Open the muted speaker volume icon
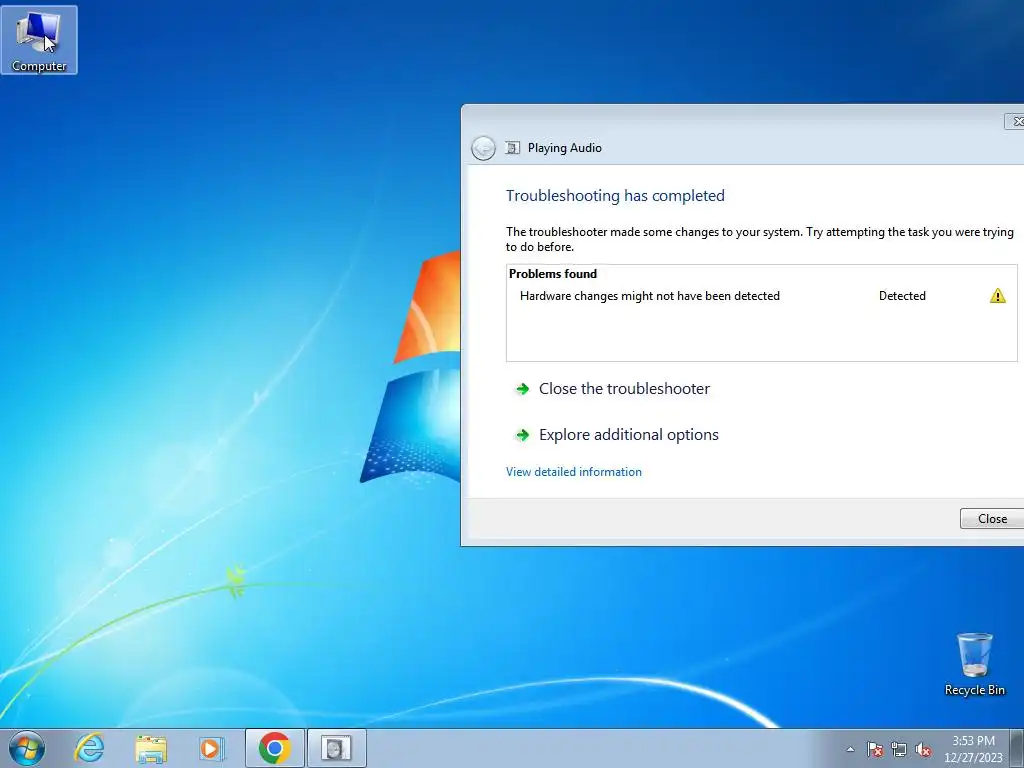This screenshot has height=768, width=1024. tap(923, 749)
